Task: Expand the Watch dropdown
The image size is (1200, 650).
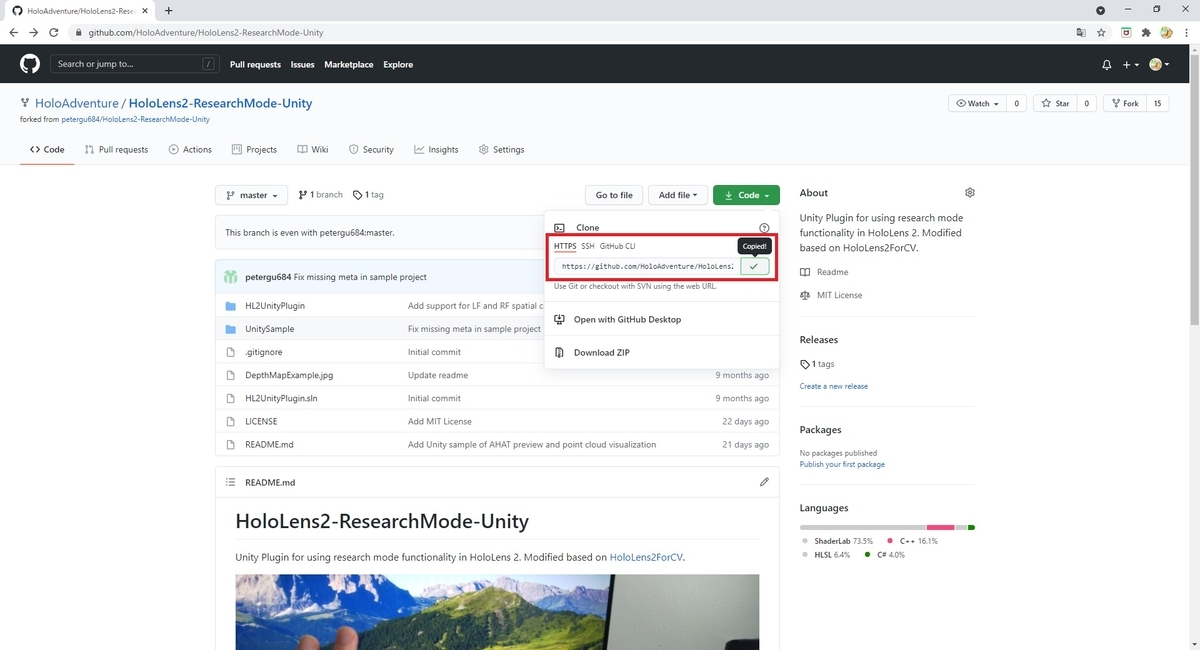Action: (977, 103)
